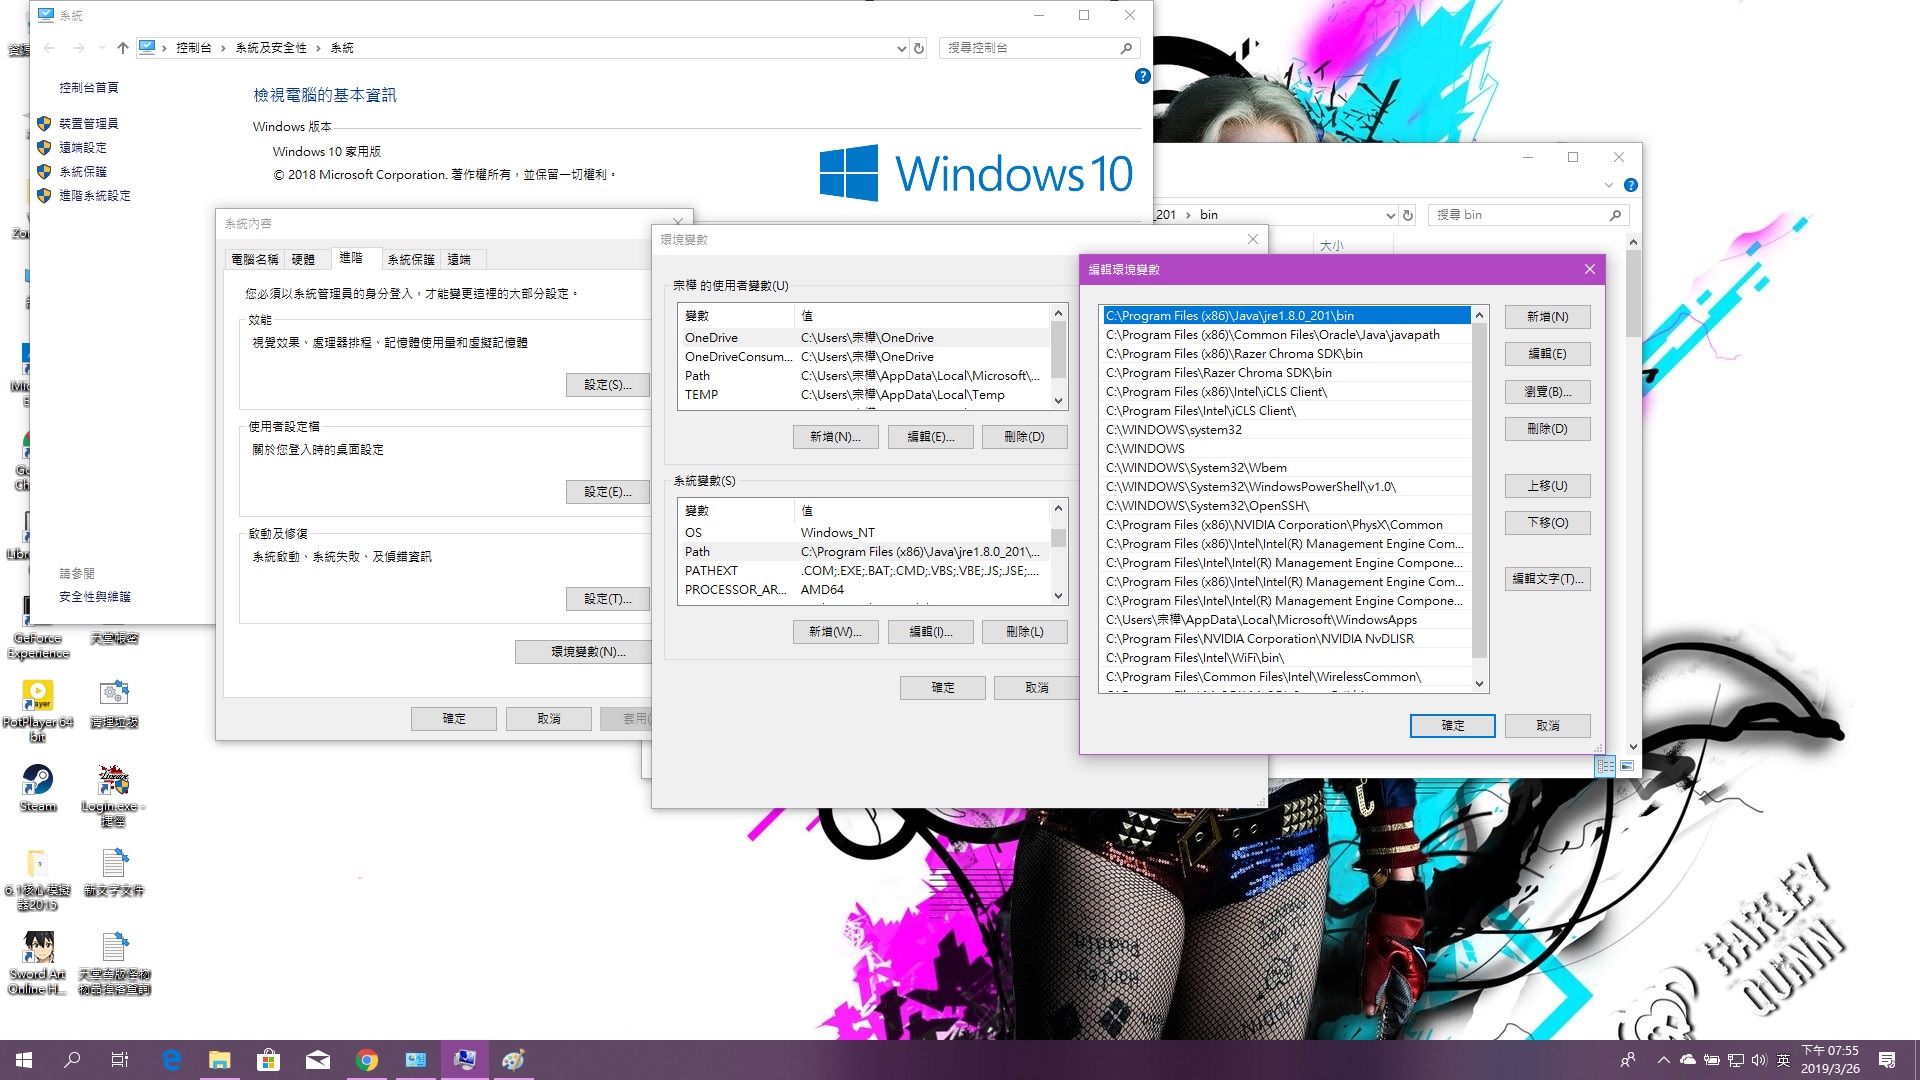Expand ribbon chevron in bin window
This screenshot has height=1080, width=1920.
1608,185
